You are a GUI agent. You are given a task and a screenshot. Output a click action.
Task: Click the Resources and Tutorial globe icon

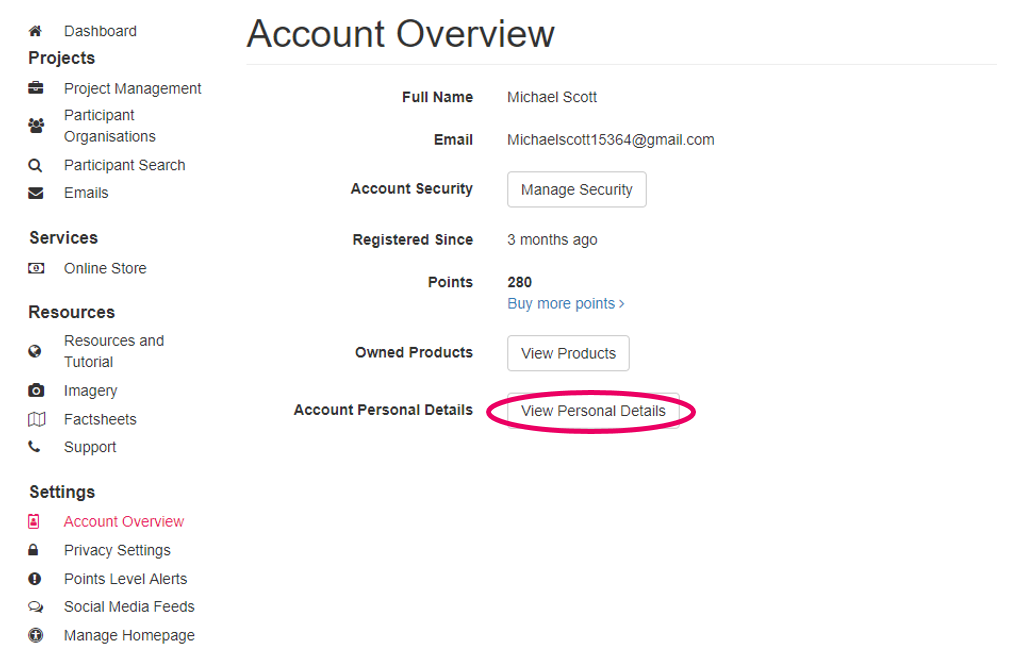point(35,351)
